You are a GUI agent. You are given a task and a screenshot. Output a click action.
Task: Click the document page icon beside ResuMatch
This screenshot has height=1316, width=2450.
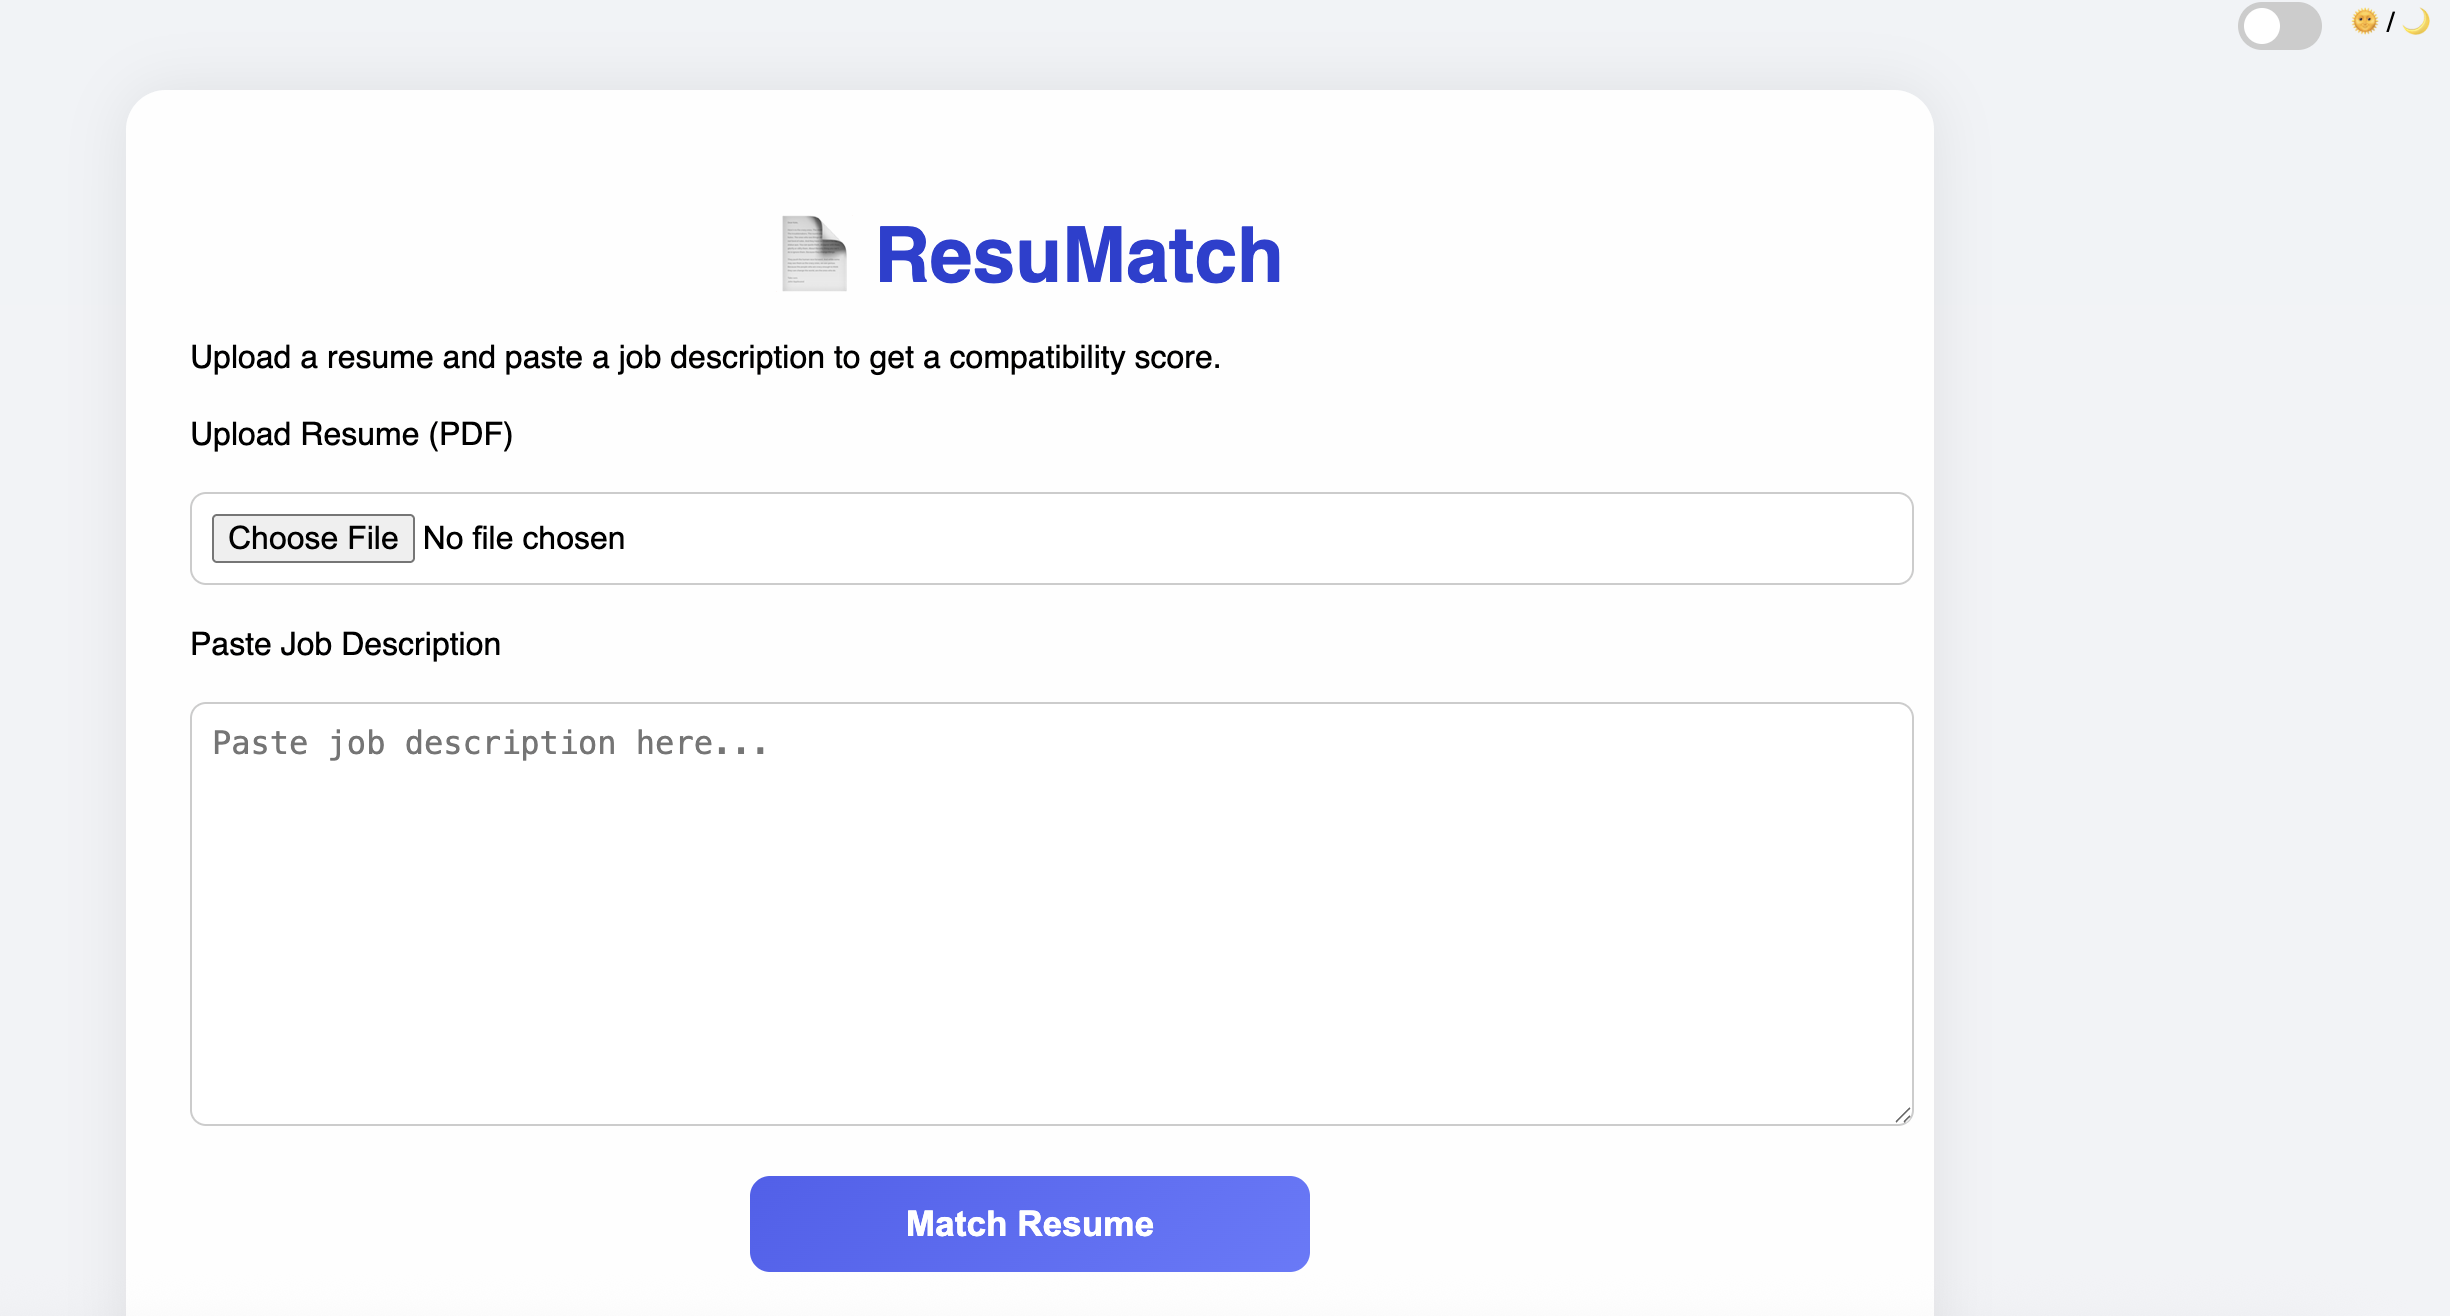tap(813, 254)
